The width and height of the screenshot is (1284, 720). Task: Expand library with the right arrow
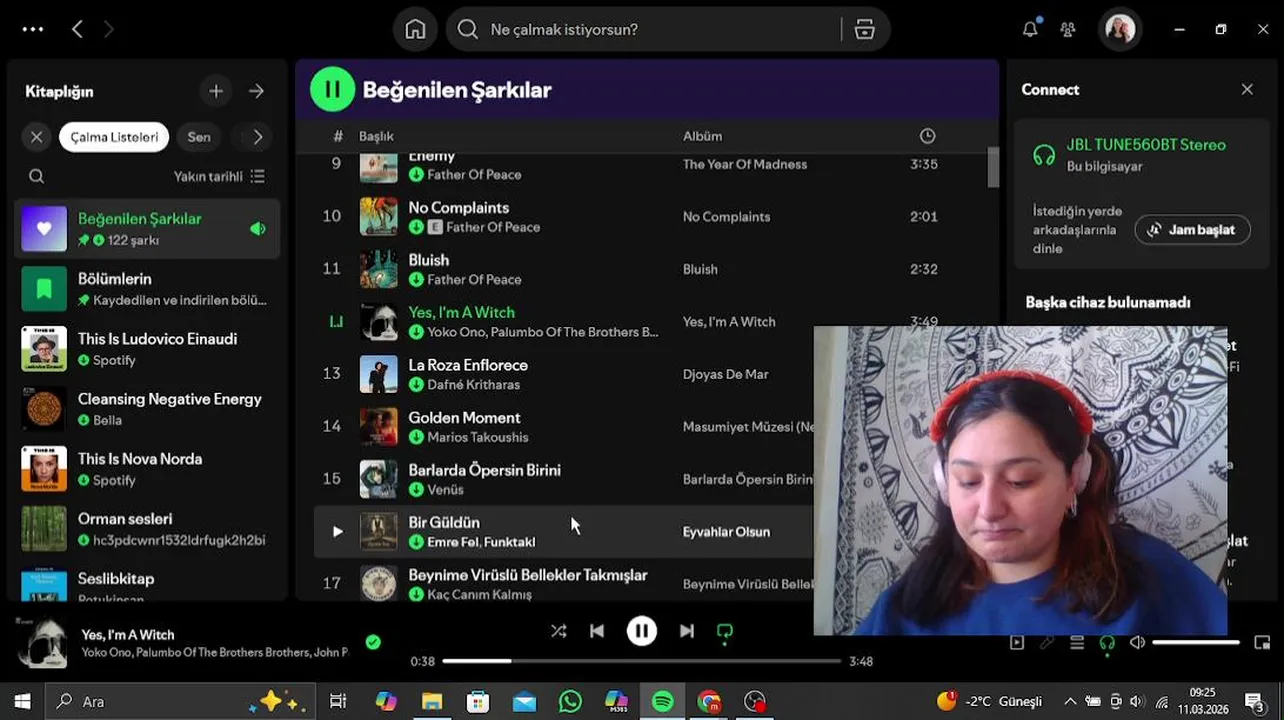point(257,91)
